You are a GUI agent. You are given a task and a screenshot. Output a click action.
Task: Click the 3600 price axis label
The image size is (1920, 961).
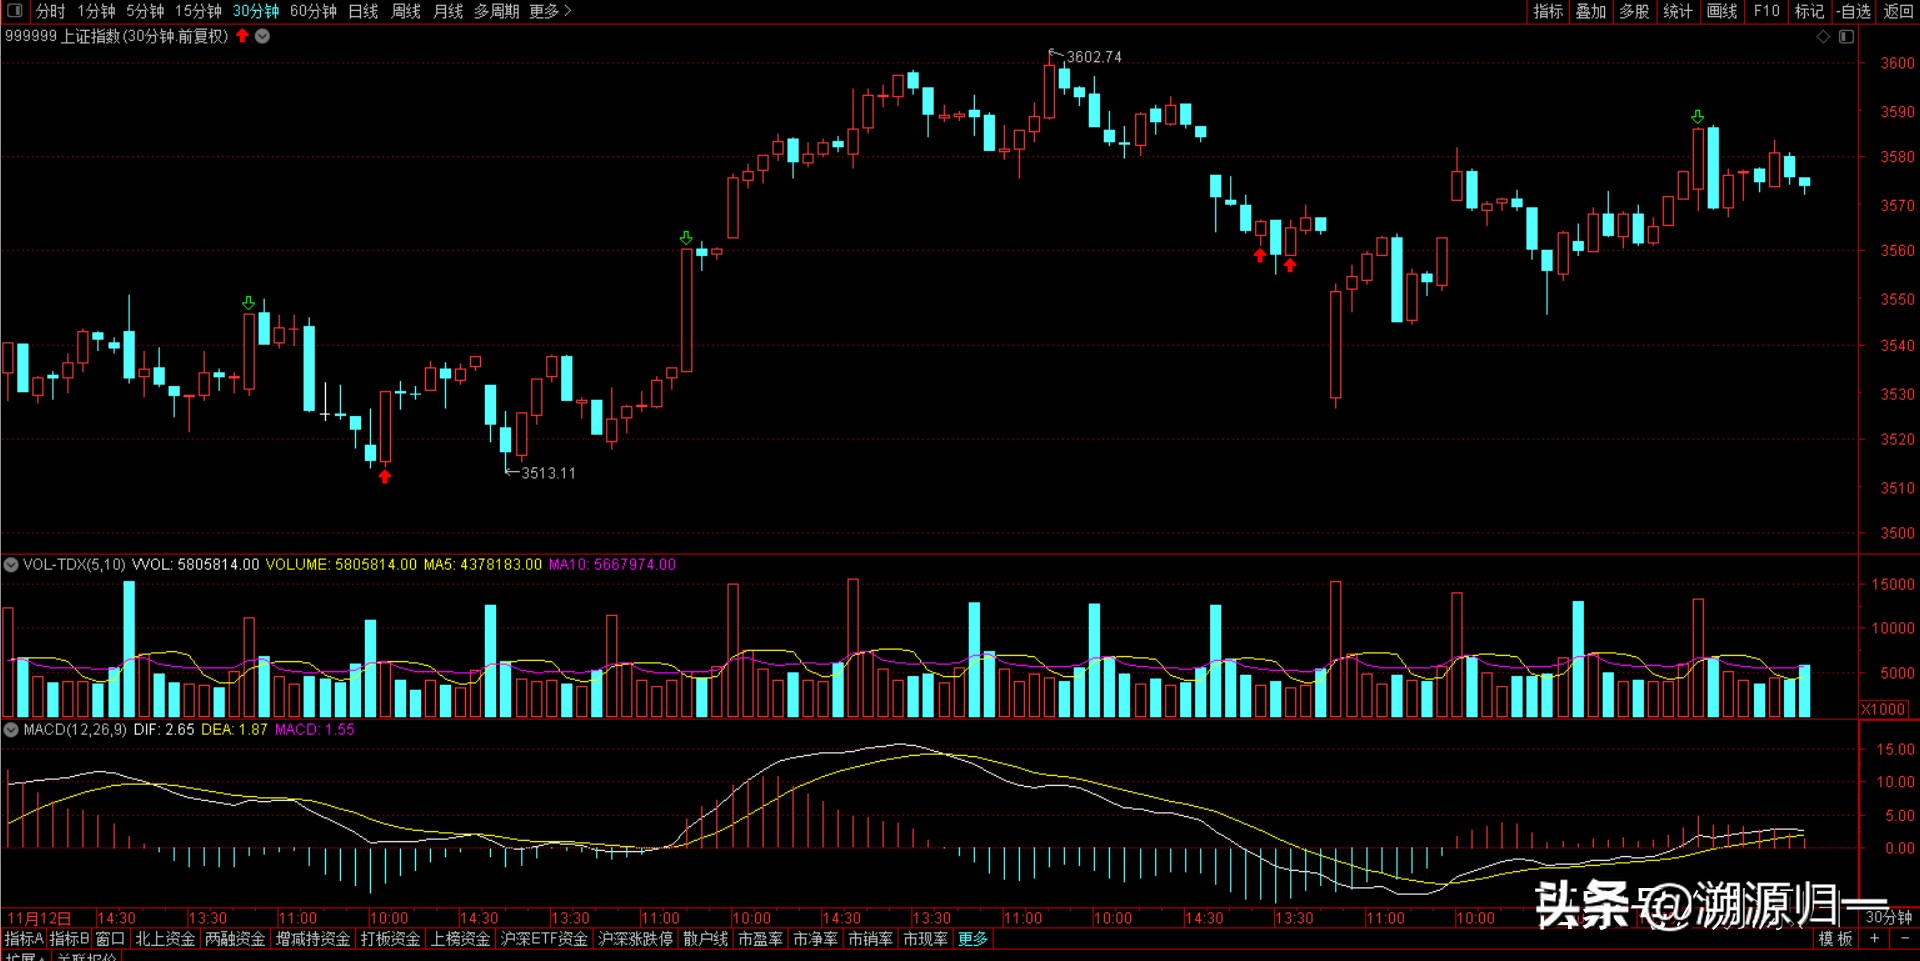point(1897,63)
